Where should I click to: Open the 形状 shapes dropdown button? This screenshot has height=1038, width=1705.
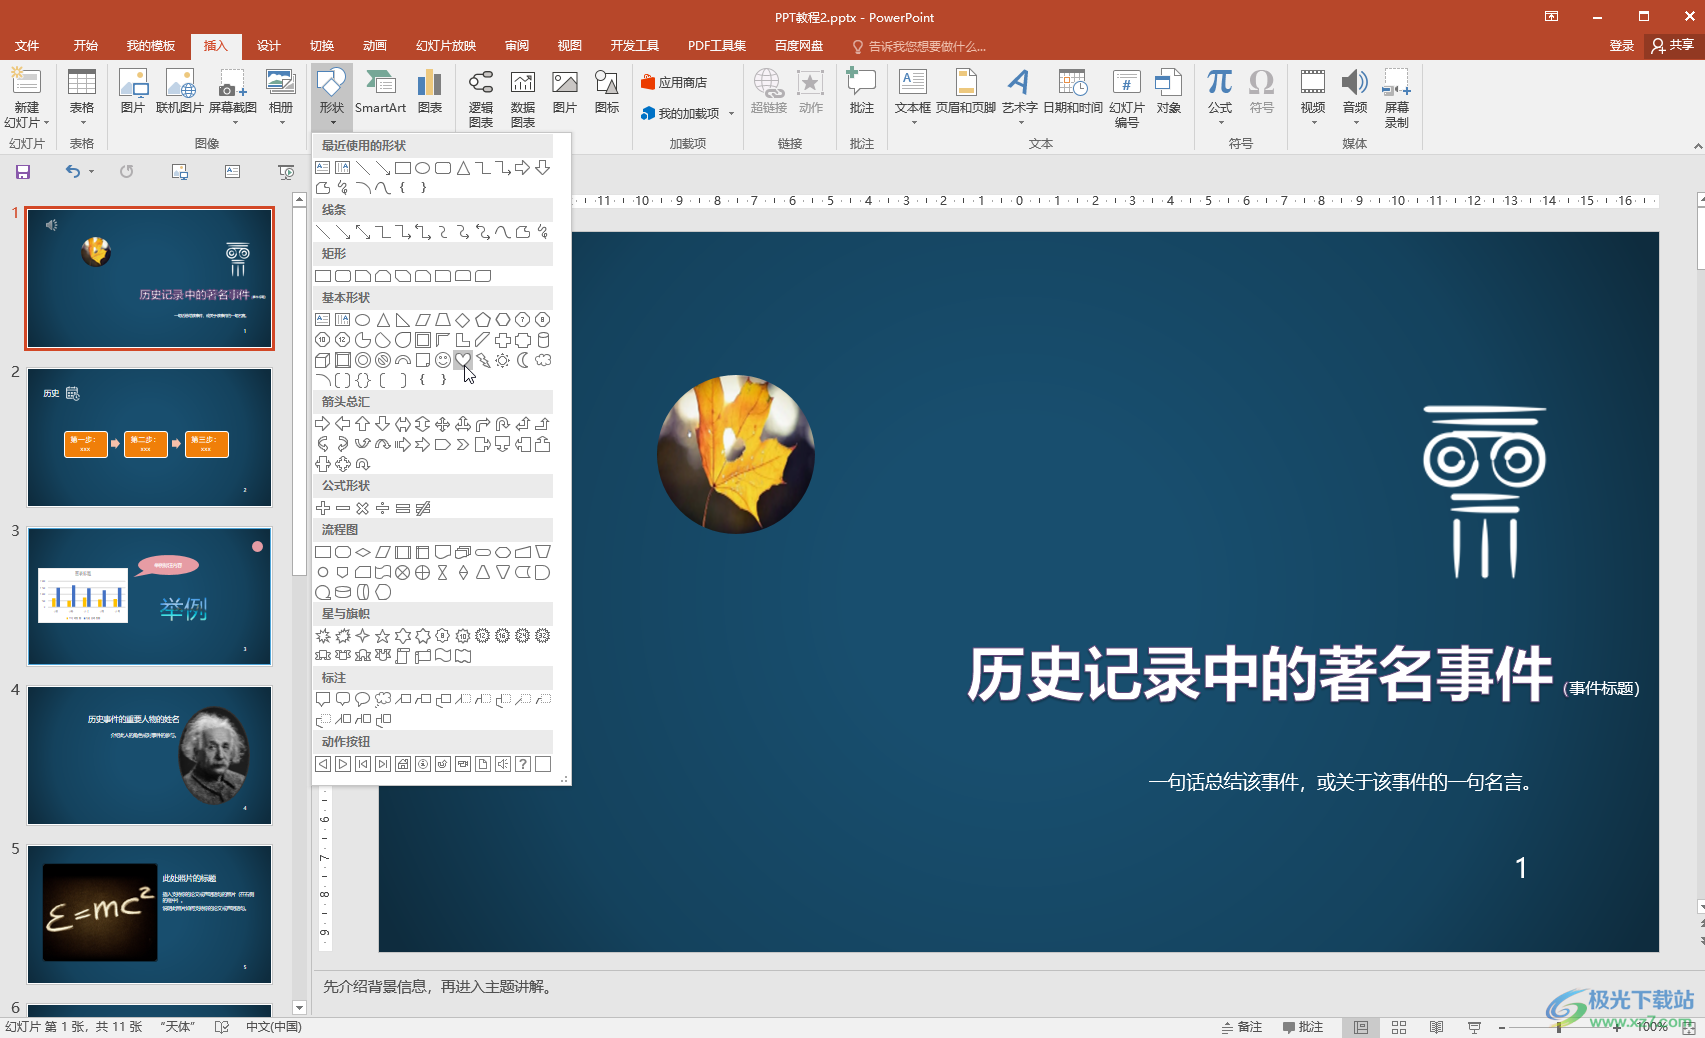tap(332, 98)
